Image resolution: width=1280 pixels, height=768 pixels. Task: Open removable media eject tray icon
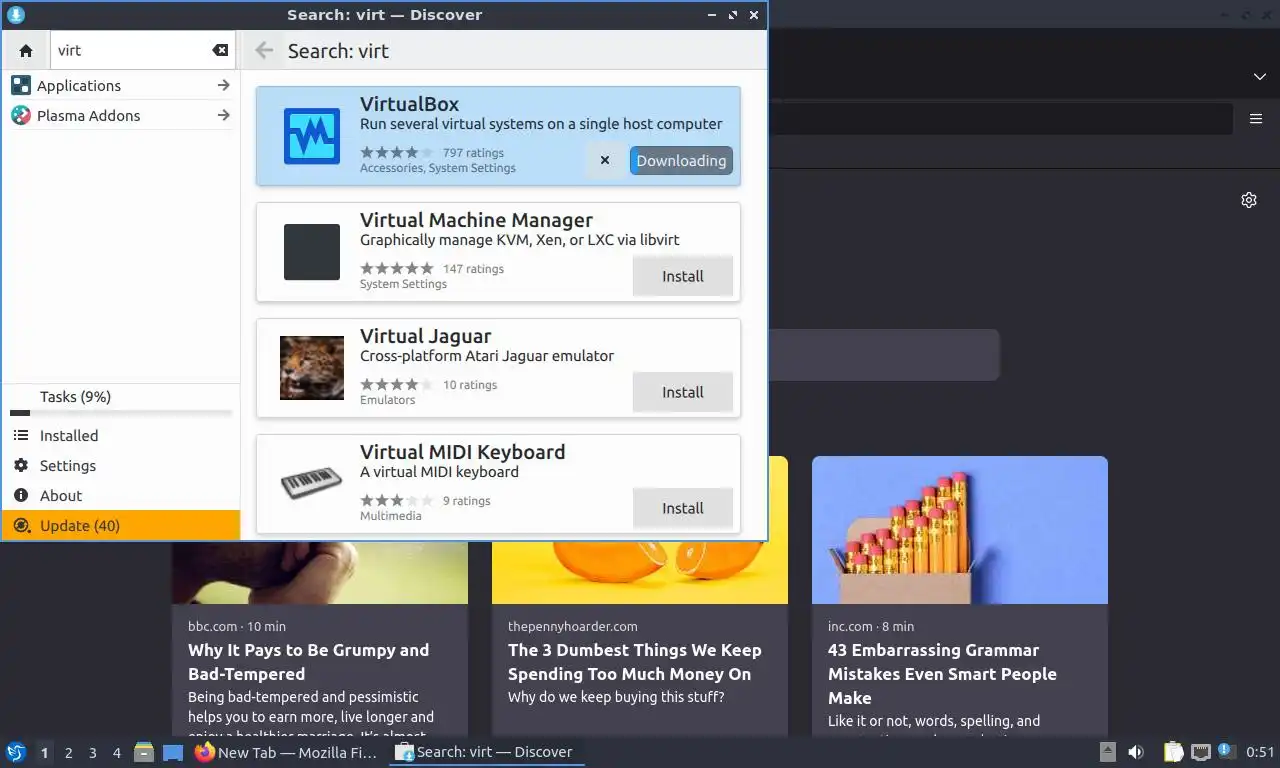(1107, 752)
